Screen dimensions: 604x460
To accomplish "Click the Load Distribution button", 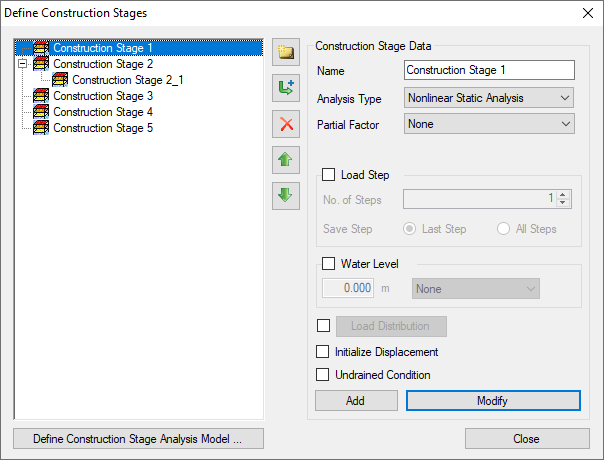I will click(x=391, y=326).
